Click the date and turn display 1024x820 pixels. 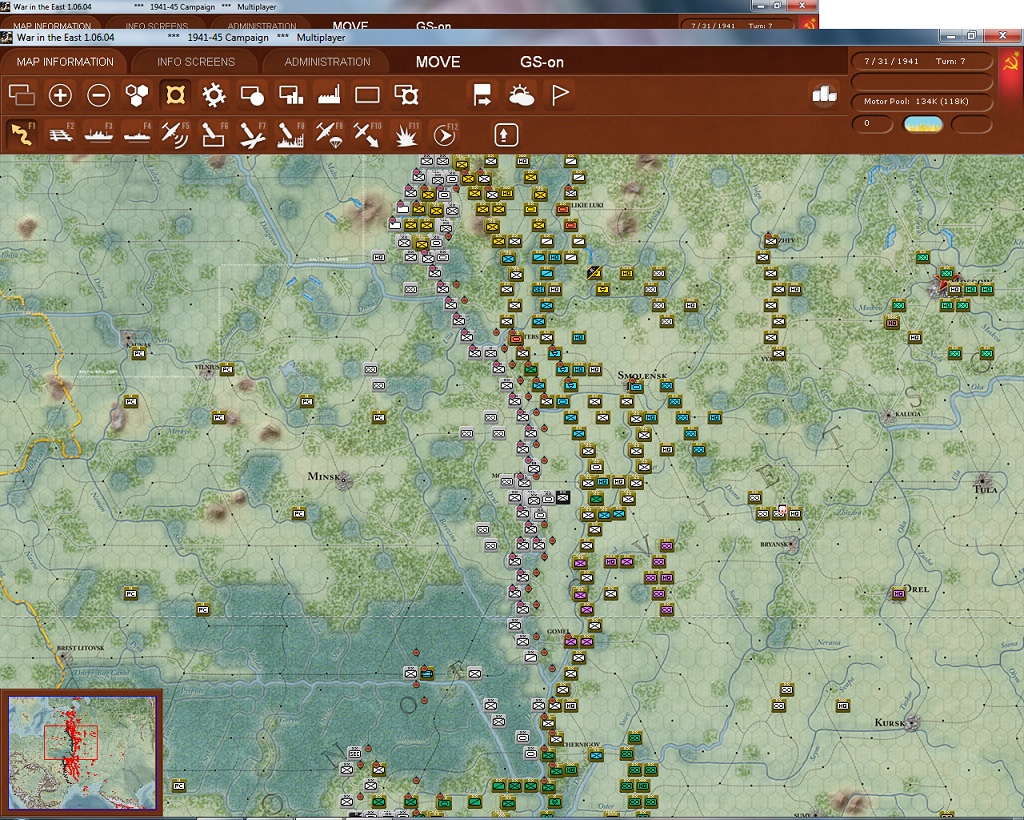point(921,61)
